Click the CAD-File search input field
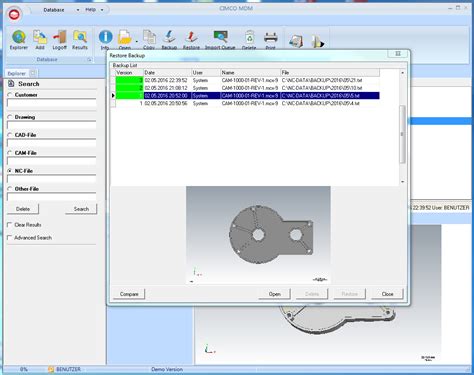The width and height of the screenshot is (474, 375). [52, 143]
